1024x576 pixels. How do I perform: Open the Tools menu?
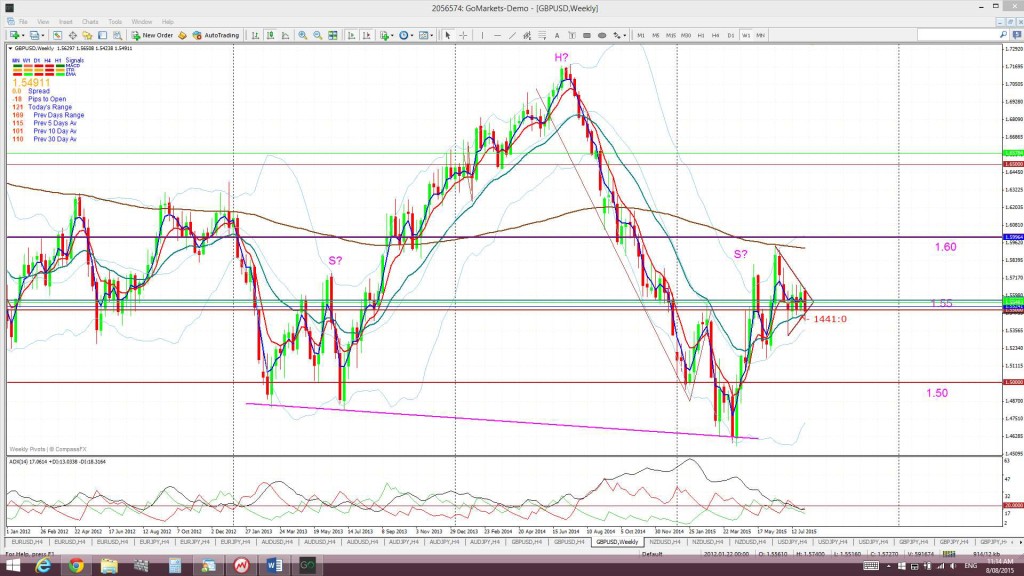point(115,22)
